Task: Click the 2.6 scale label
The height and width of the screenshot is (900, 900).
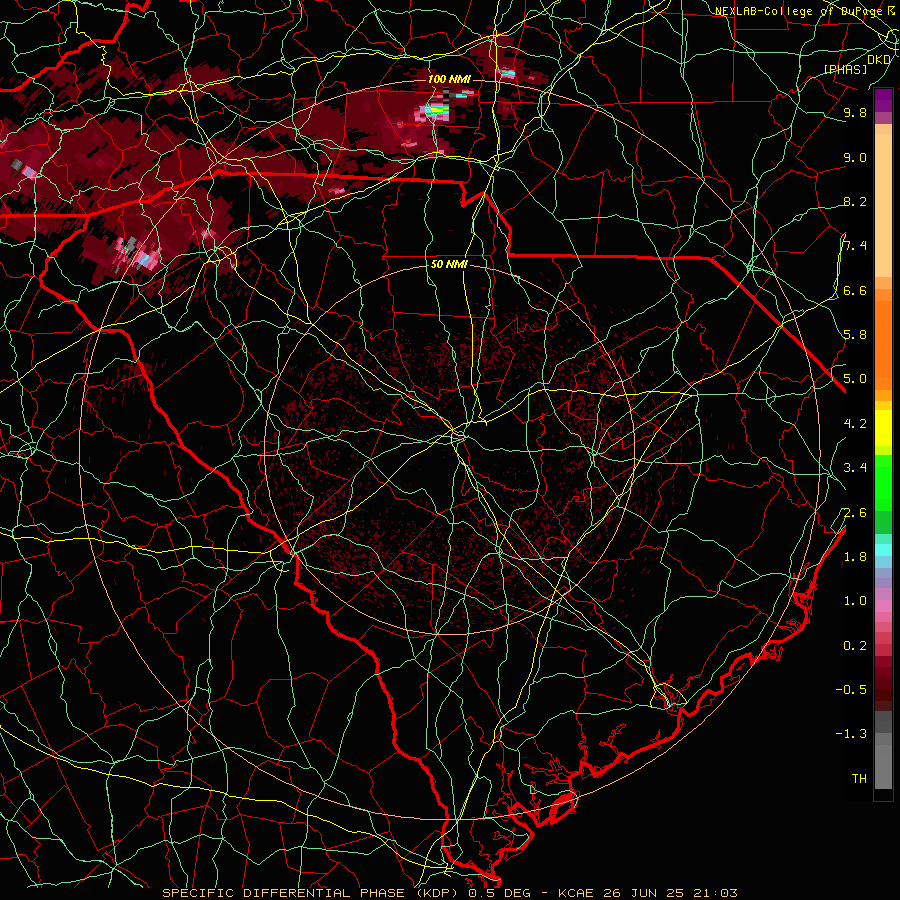Action: point(855,512)
